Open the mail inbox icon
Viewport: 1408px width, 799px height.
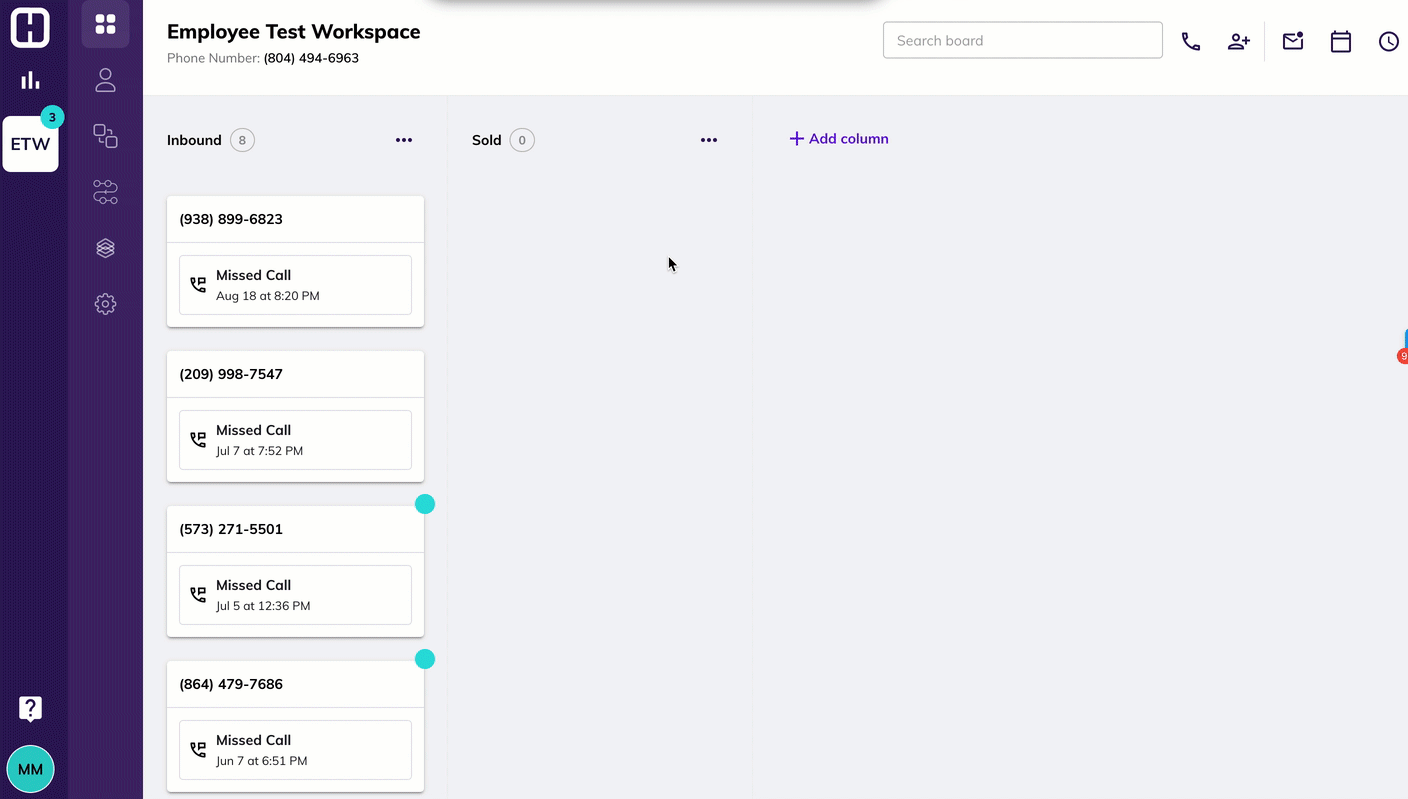[x=1293, y=41]
